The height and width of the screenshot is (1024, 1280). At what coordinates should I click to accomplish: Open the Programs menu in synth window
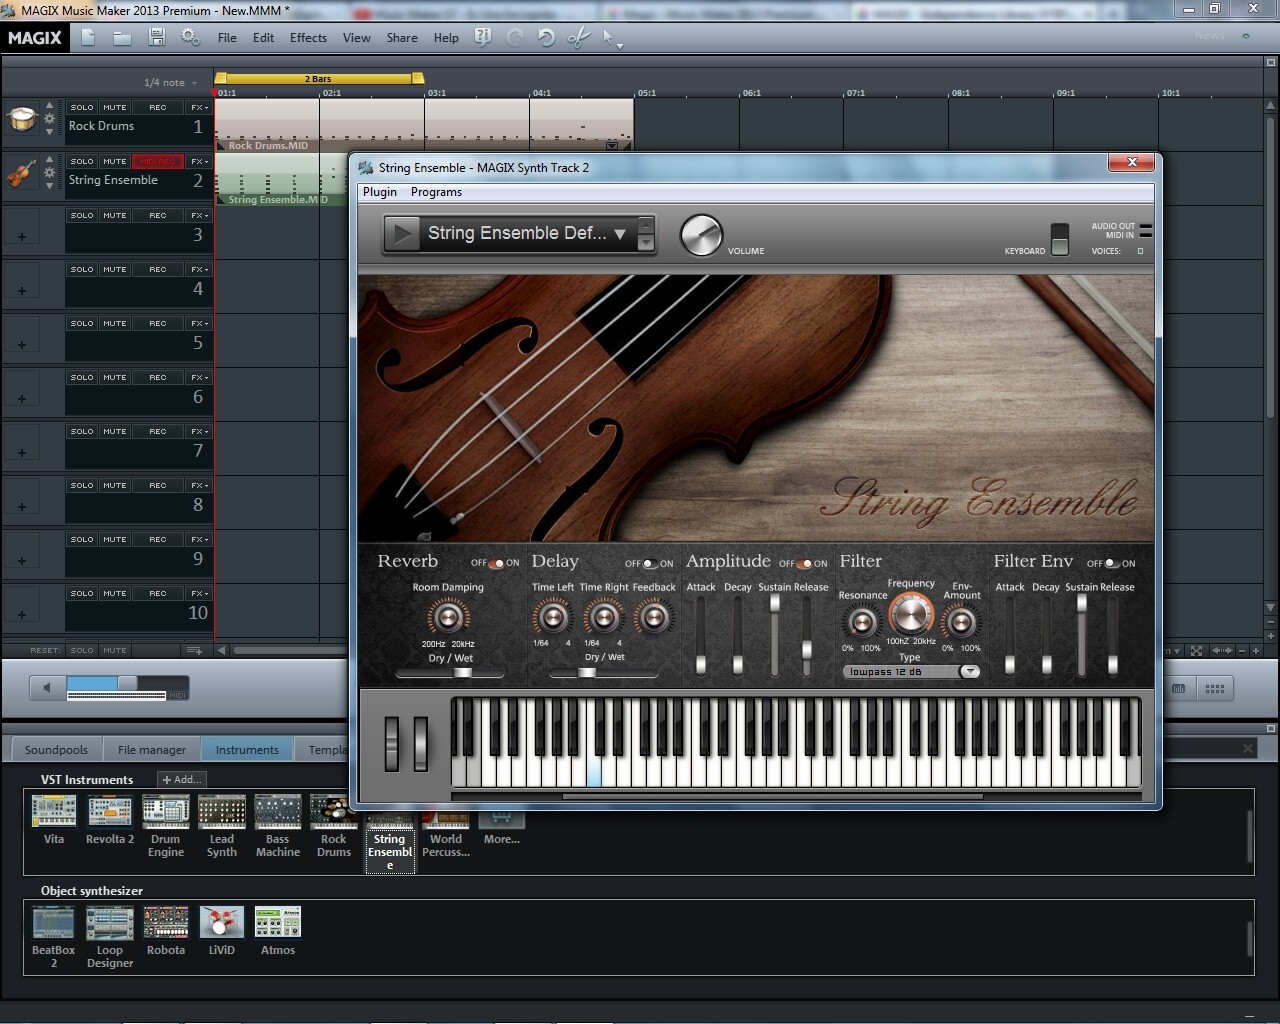coord(436,192)
